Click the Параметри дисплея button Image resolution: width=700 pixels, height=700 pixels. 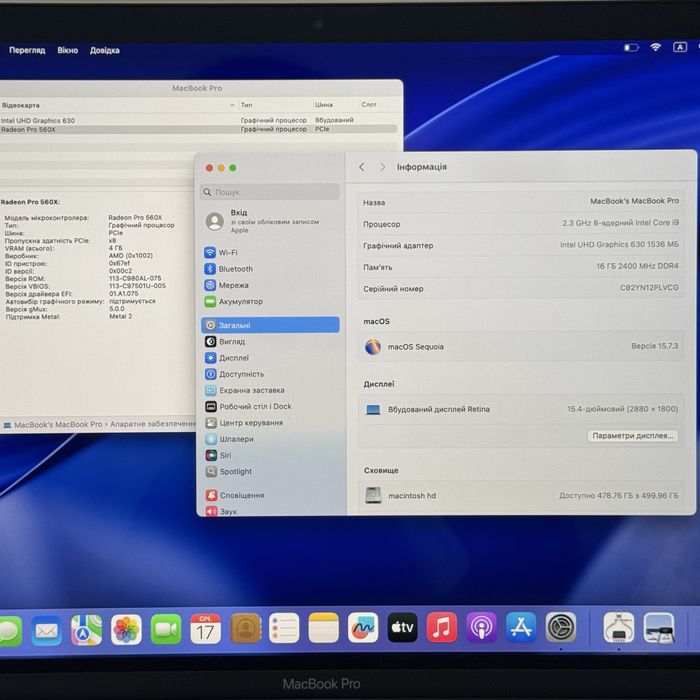click(x=633, y=436)
